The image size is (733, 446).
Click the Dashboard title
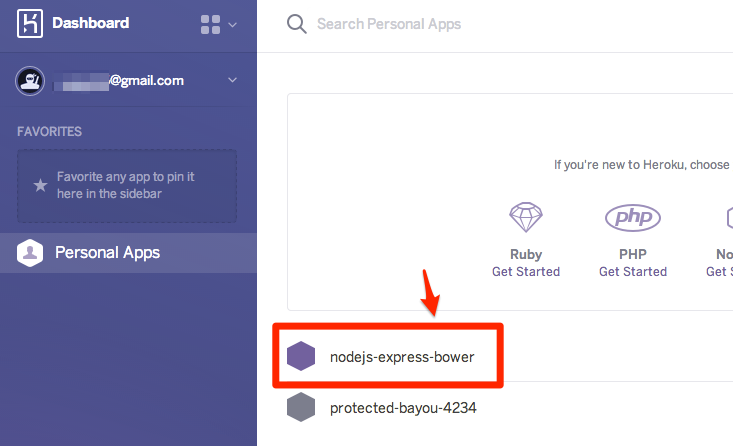(x=90, y=23)
